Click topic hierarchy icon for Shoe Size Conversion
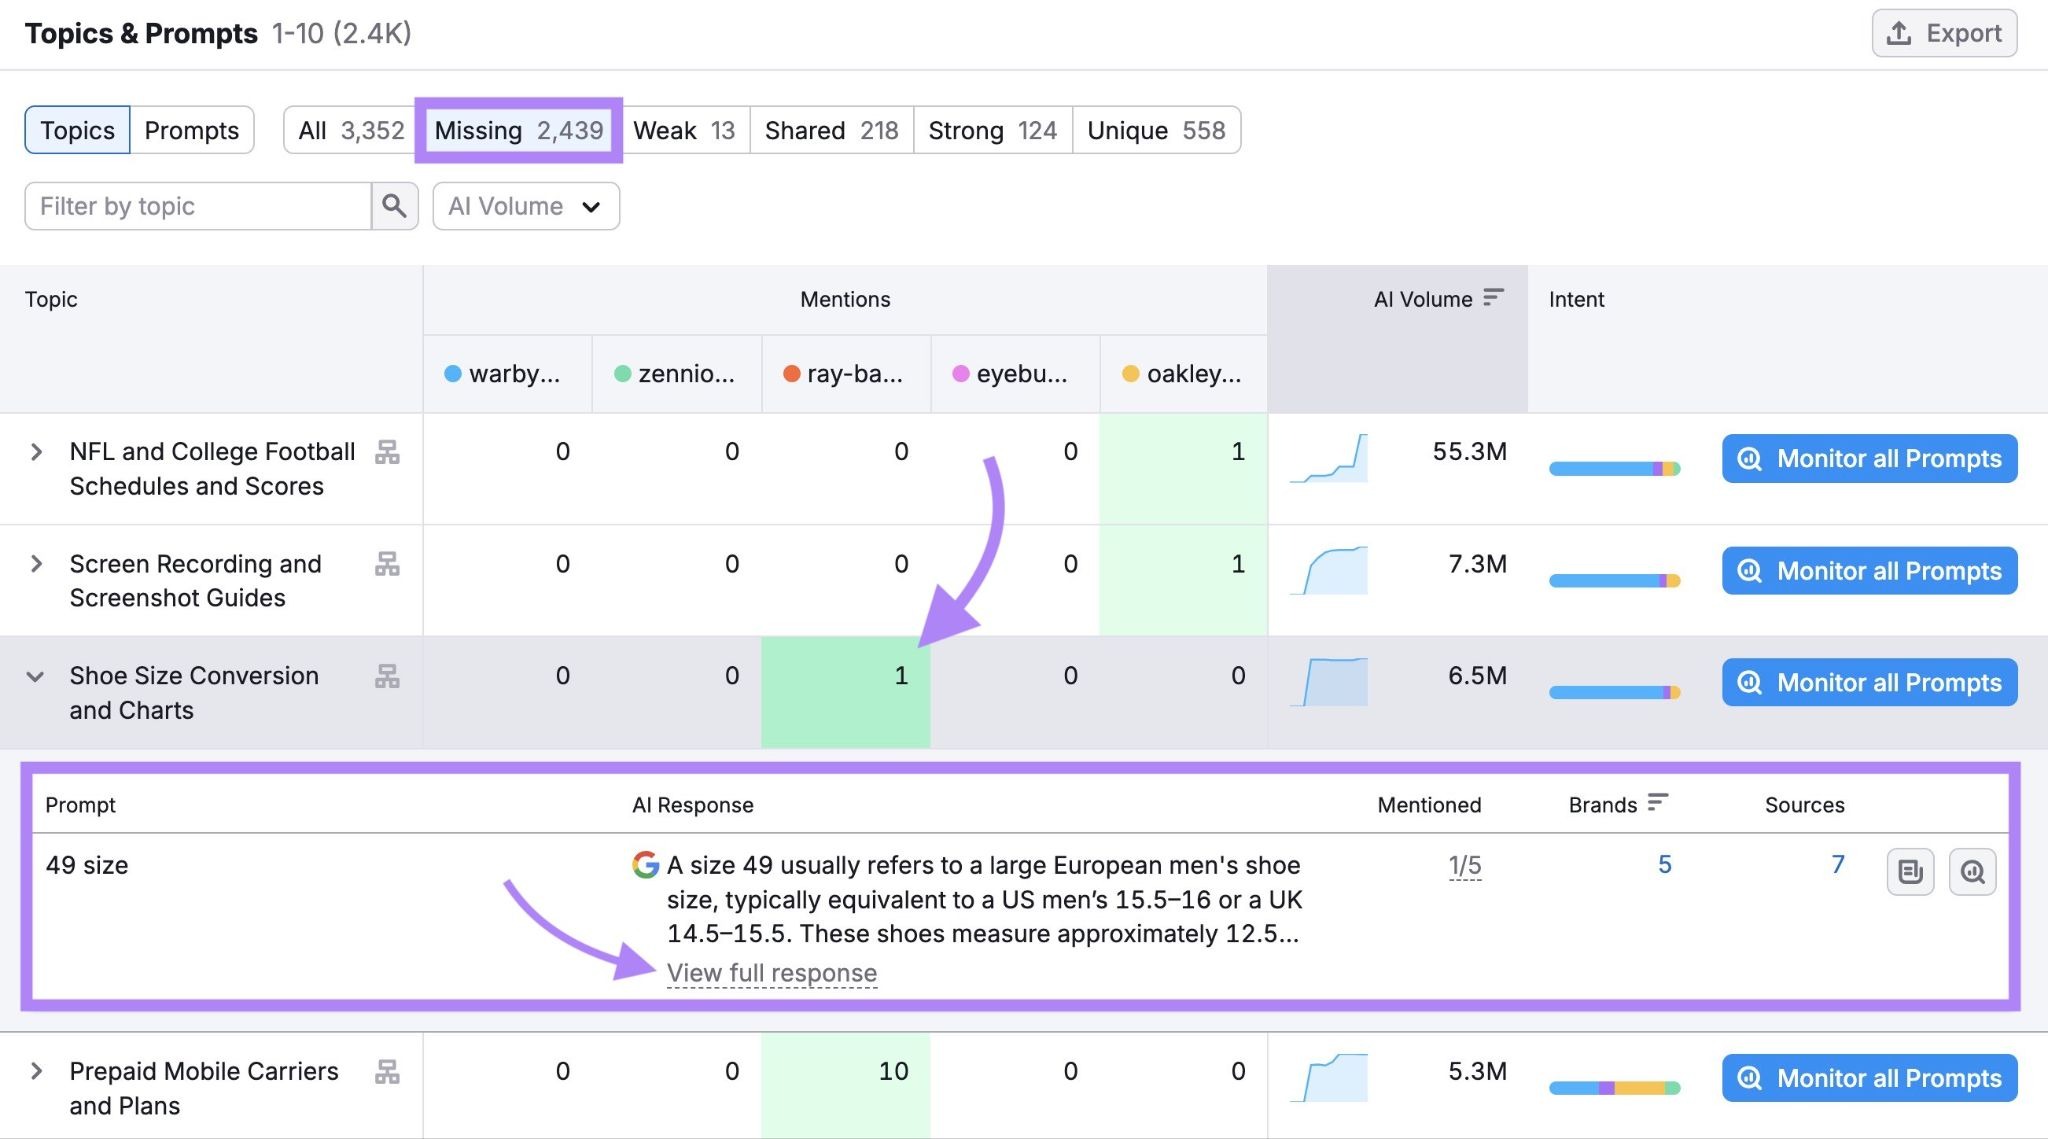The height and width of the screenshot is (1139, 2048). coord(387,676)
